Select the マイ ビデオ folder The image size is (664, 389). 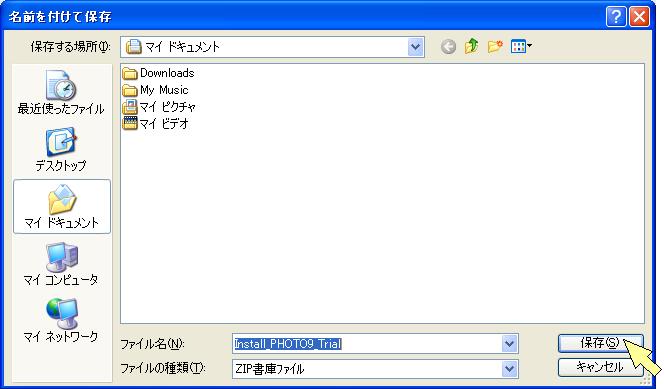[155, 124]
